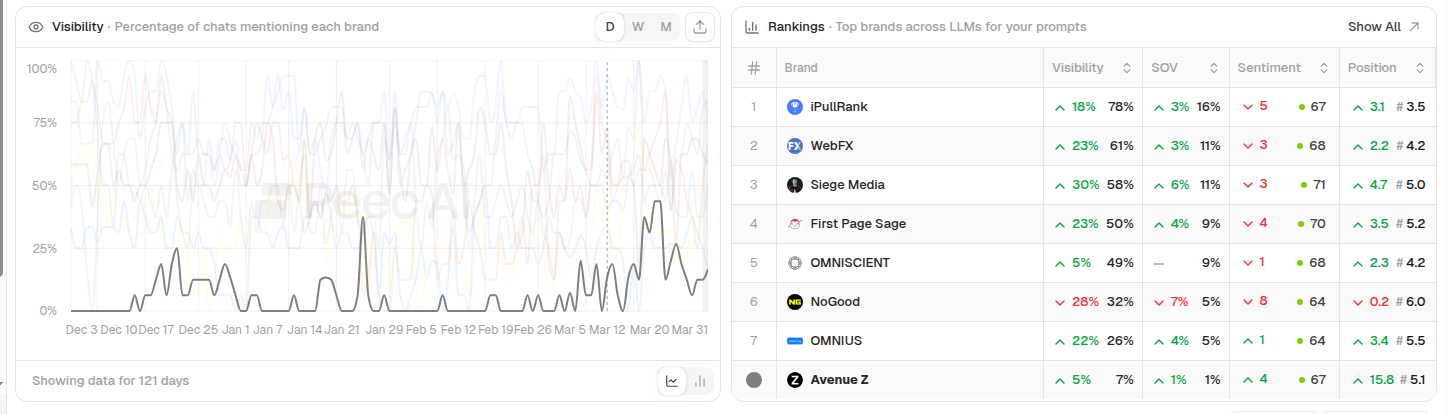The image size is (1448, 414).
Task: Click the hash column header icon
Action: click(x=754, y=68)
